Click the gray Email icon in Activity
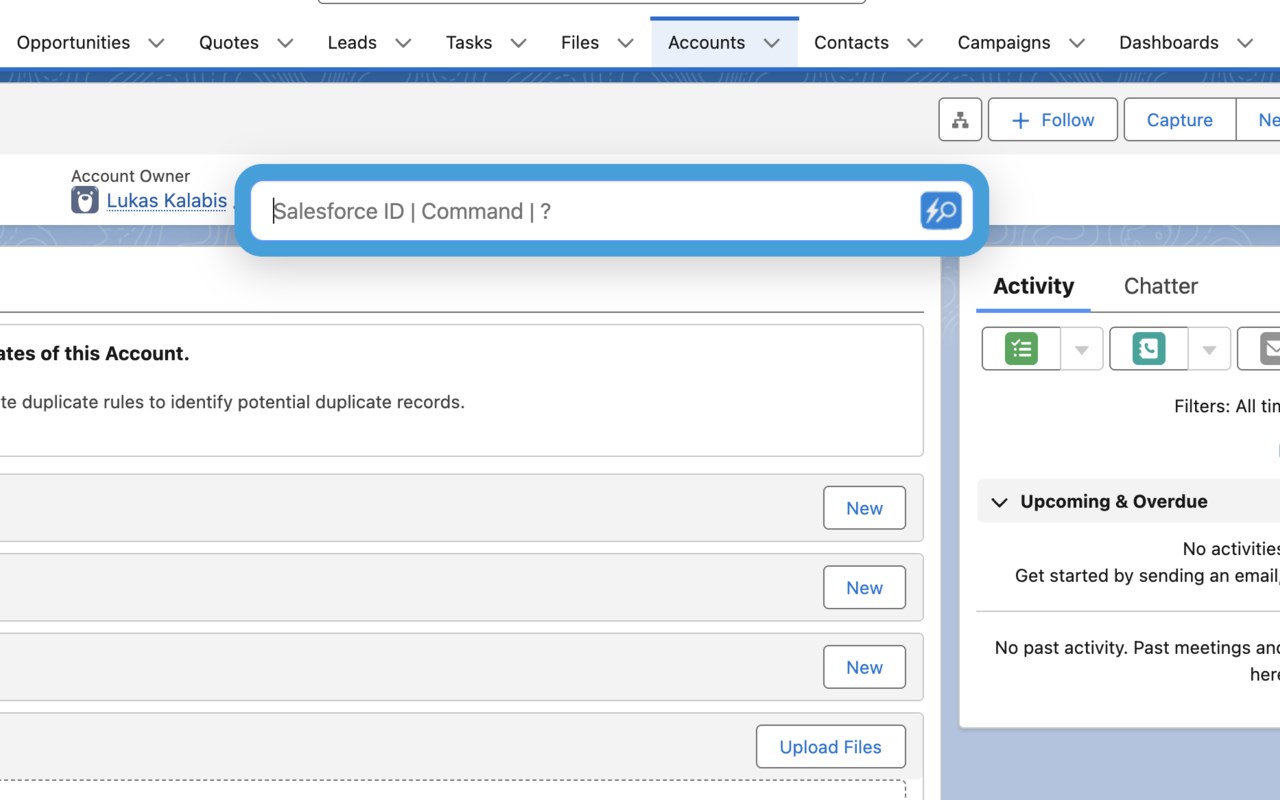This screenshot has height=800, width=1280. click(x=1268, y=349)
